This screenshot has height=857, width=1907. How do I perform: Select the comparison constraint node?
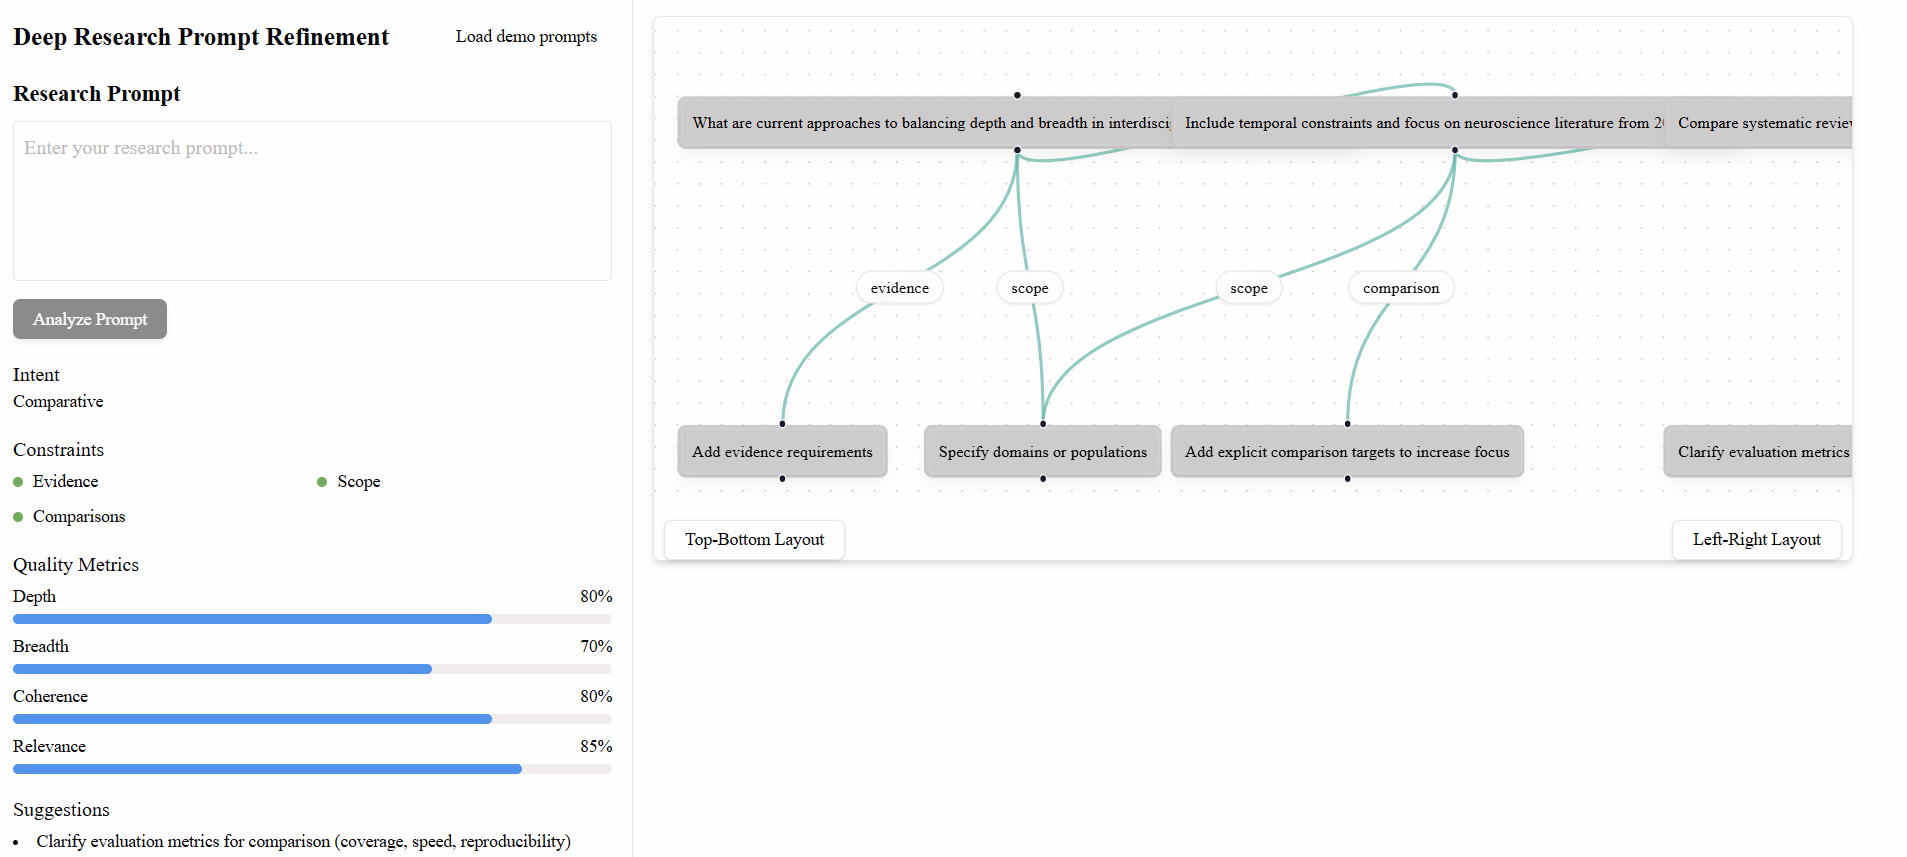[1400, 287]
